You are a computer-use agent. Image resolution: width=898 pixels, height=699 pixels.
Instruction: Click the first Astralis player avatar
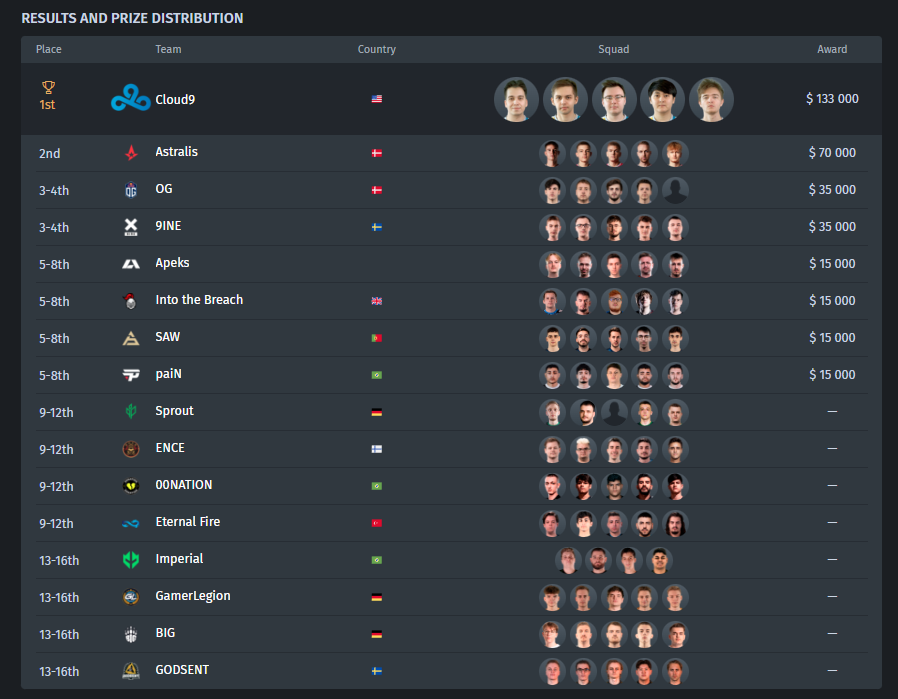click(x=553, y=153)
